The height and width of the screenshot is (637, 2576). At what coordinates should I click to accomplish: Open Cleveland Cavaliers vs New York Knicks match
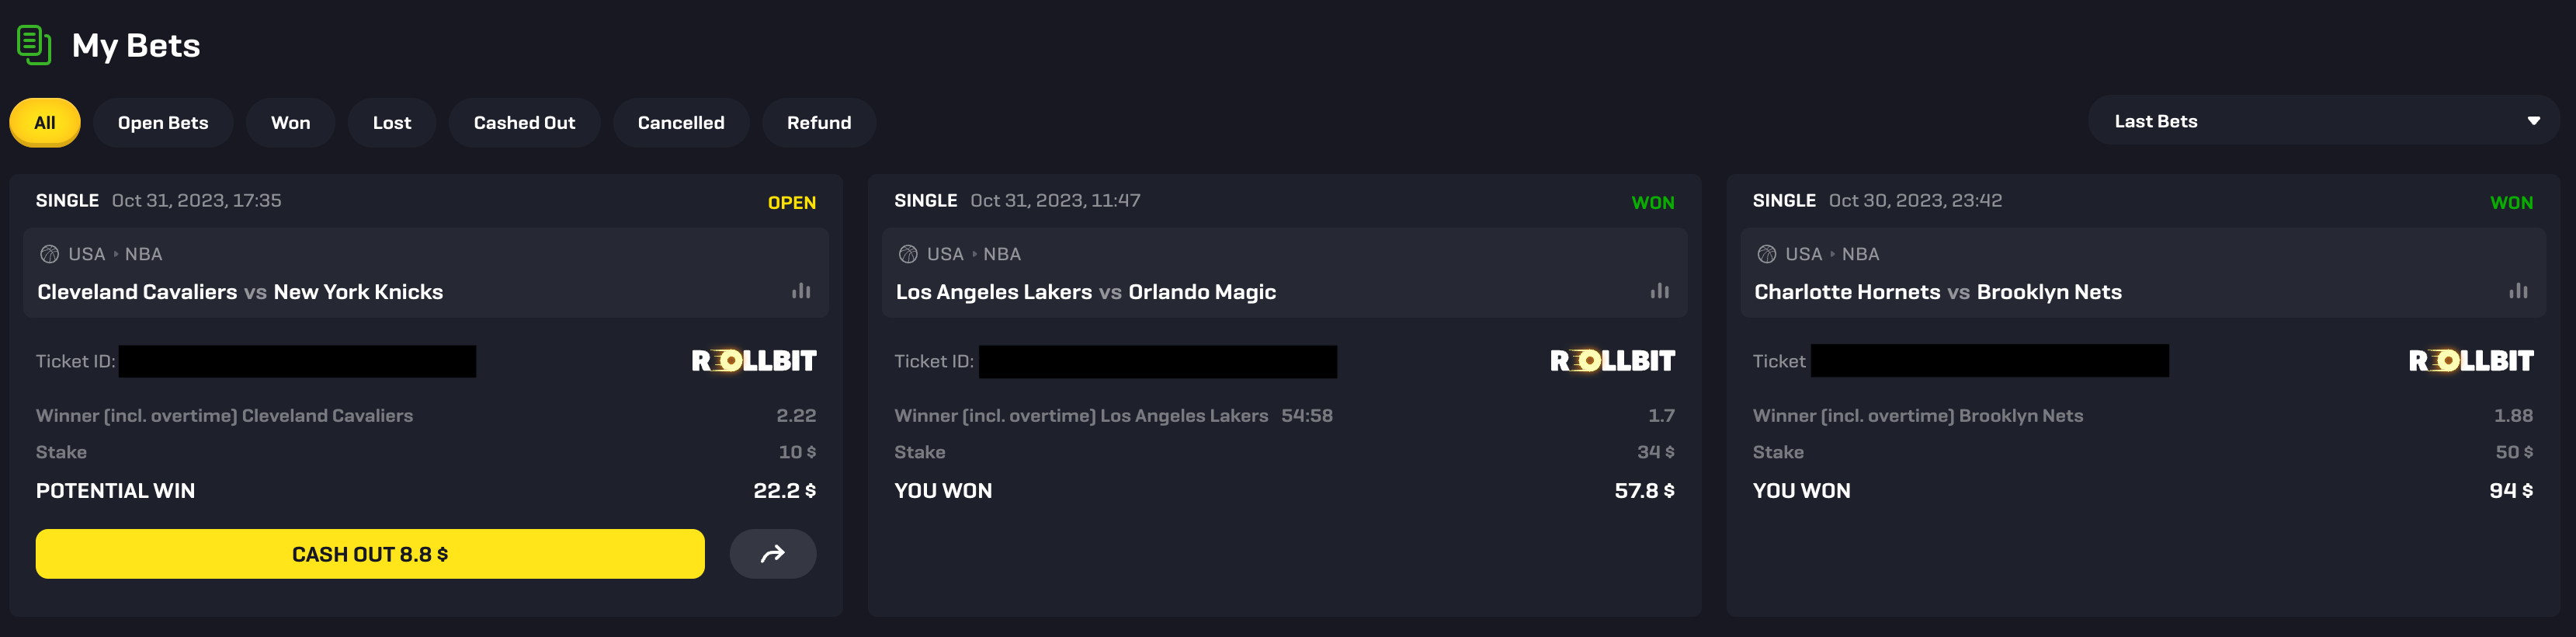(x=240, y=292)
